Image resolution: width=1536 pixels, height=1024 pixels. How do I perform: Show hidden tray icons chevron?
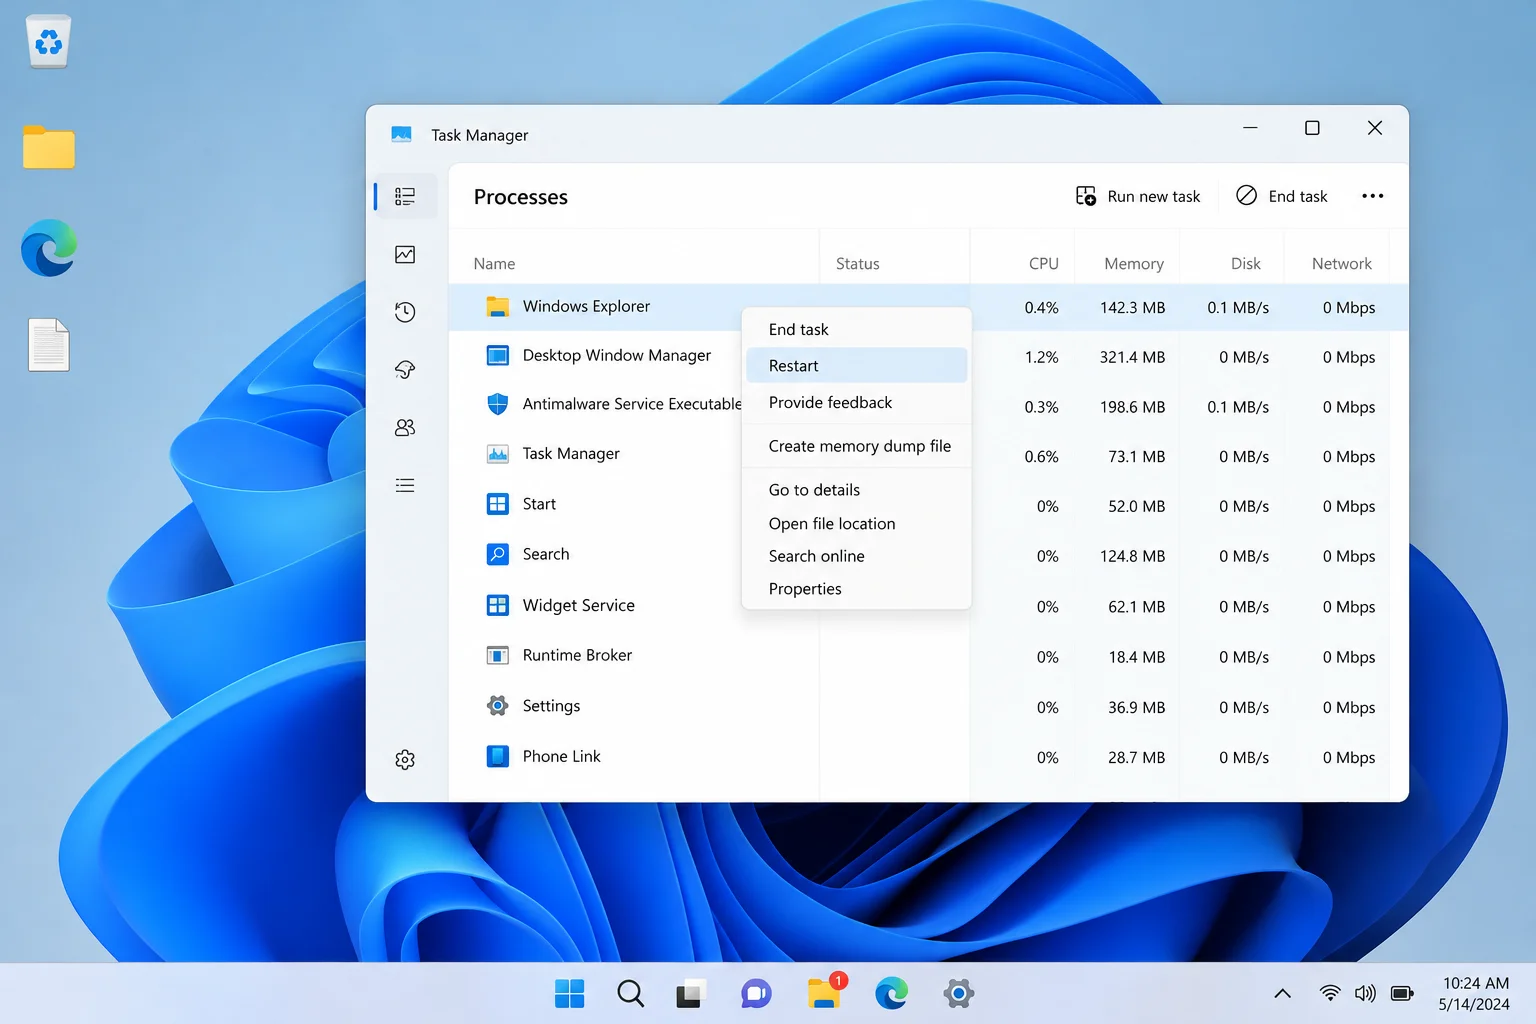[1283, 993]
